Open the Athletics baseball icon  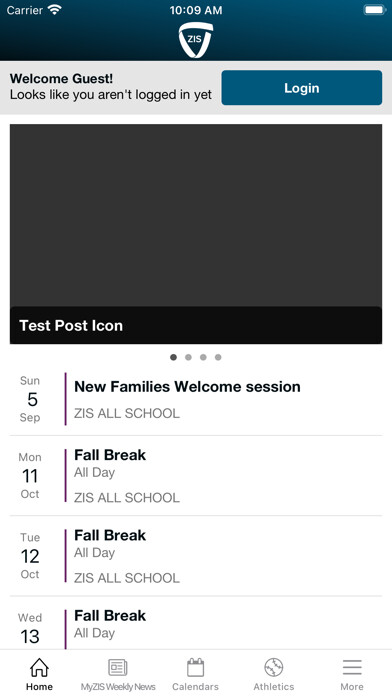273,667
